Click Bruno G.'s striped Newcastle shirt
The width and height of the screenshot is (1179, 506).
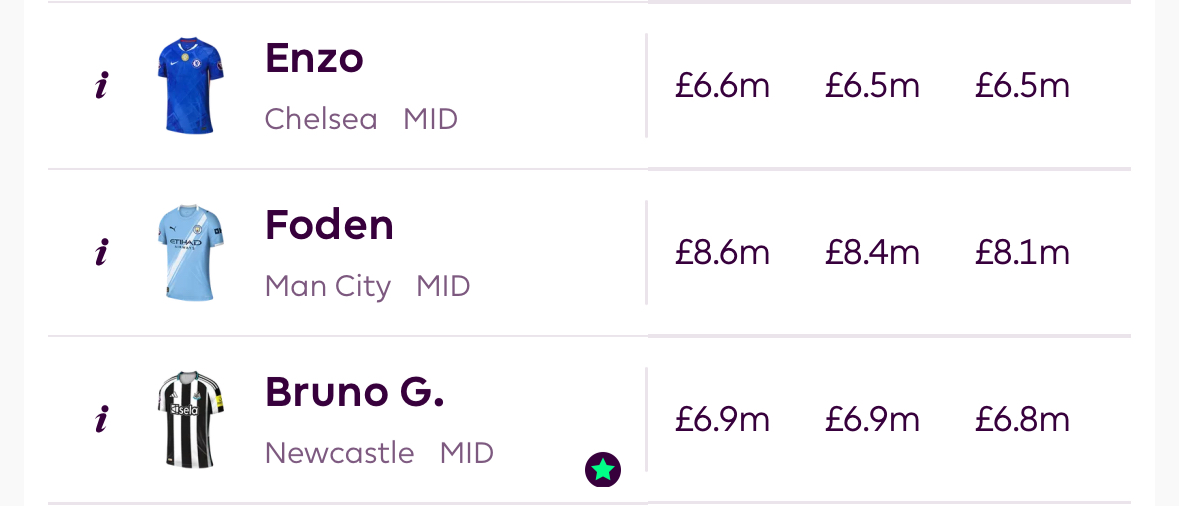190,420
